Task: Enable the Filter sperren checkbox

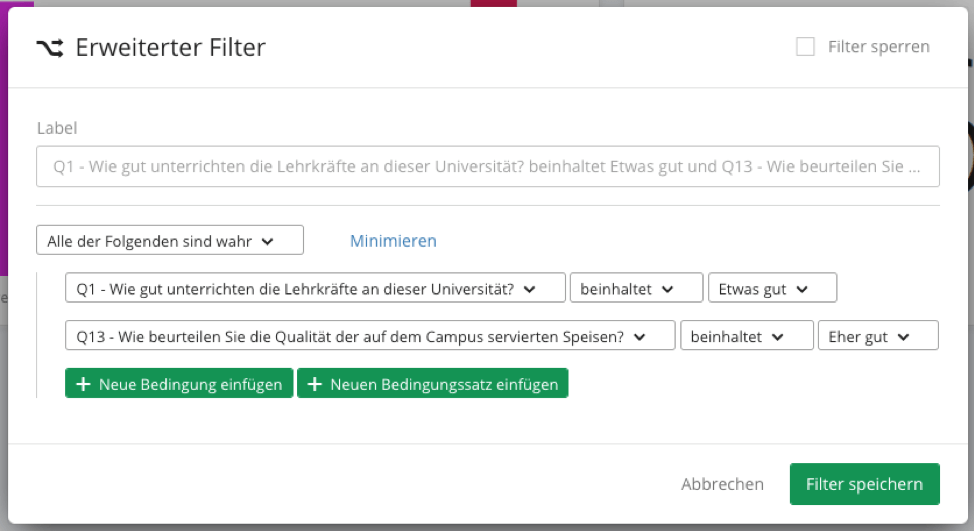Action: 805,47
